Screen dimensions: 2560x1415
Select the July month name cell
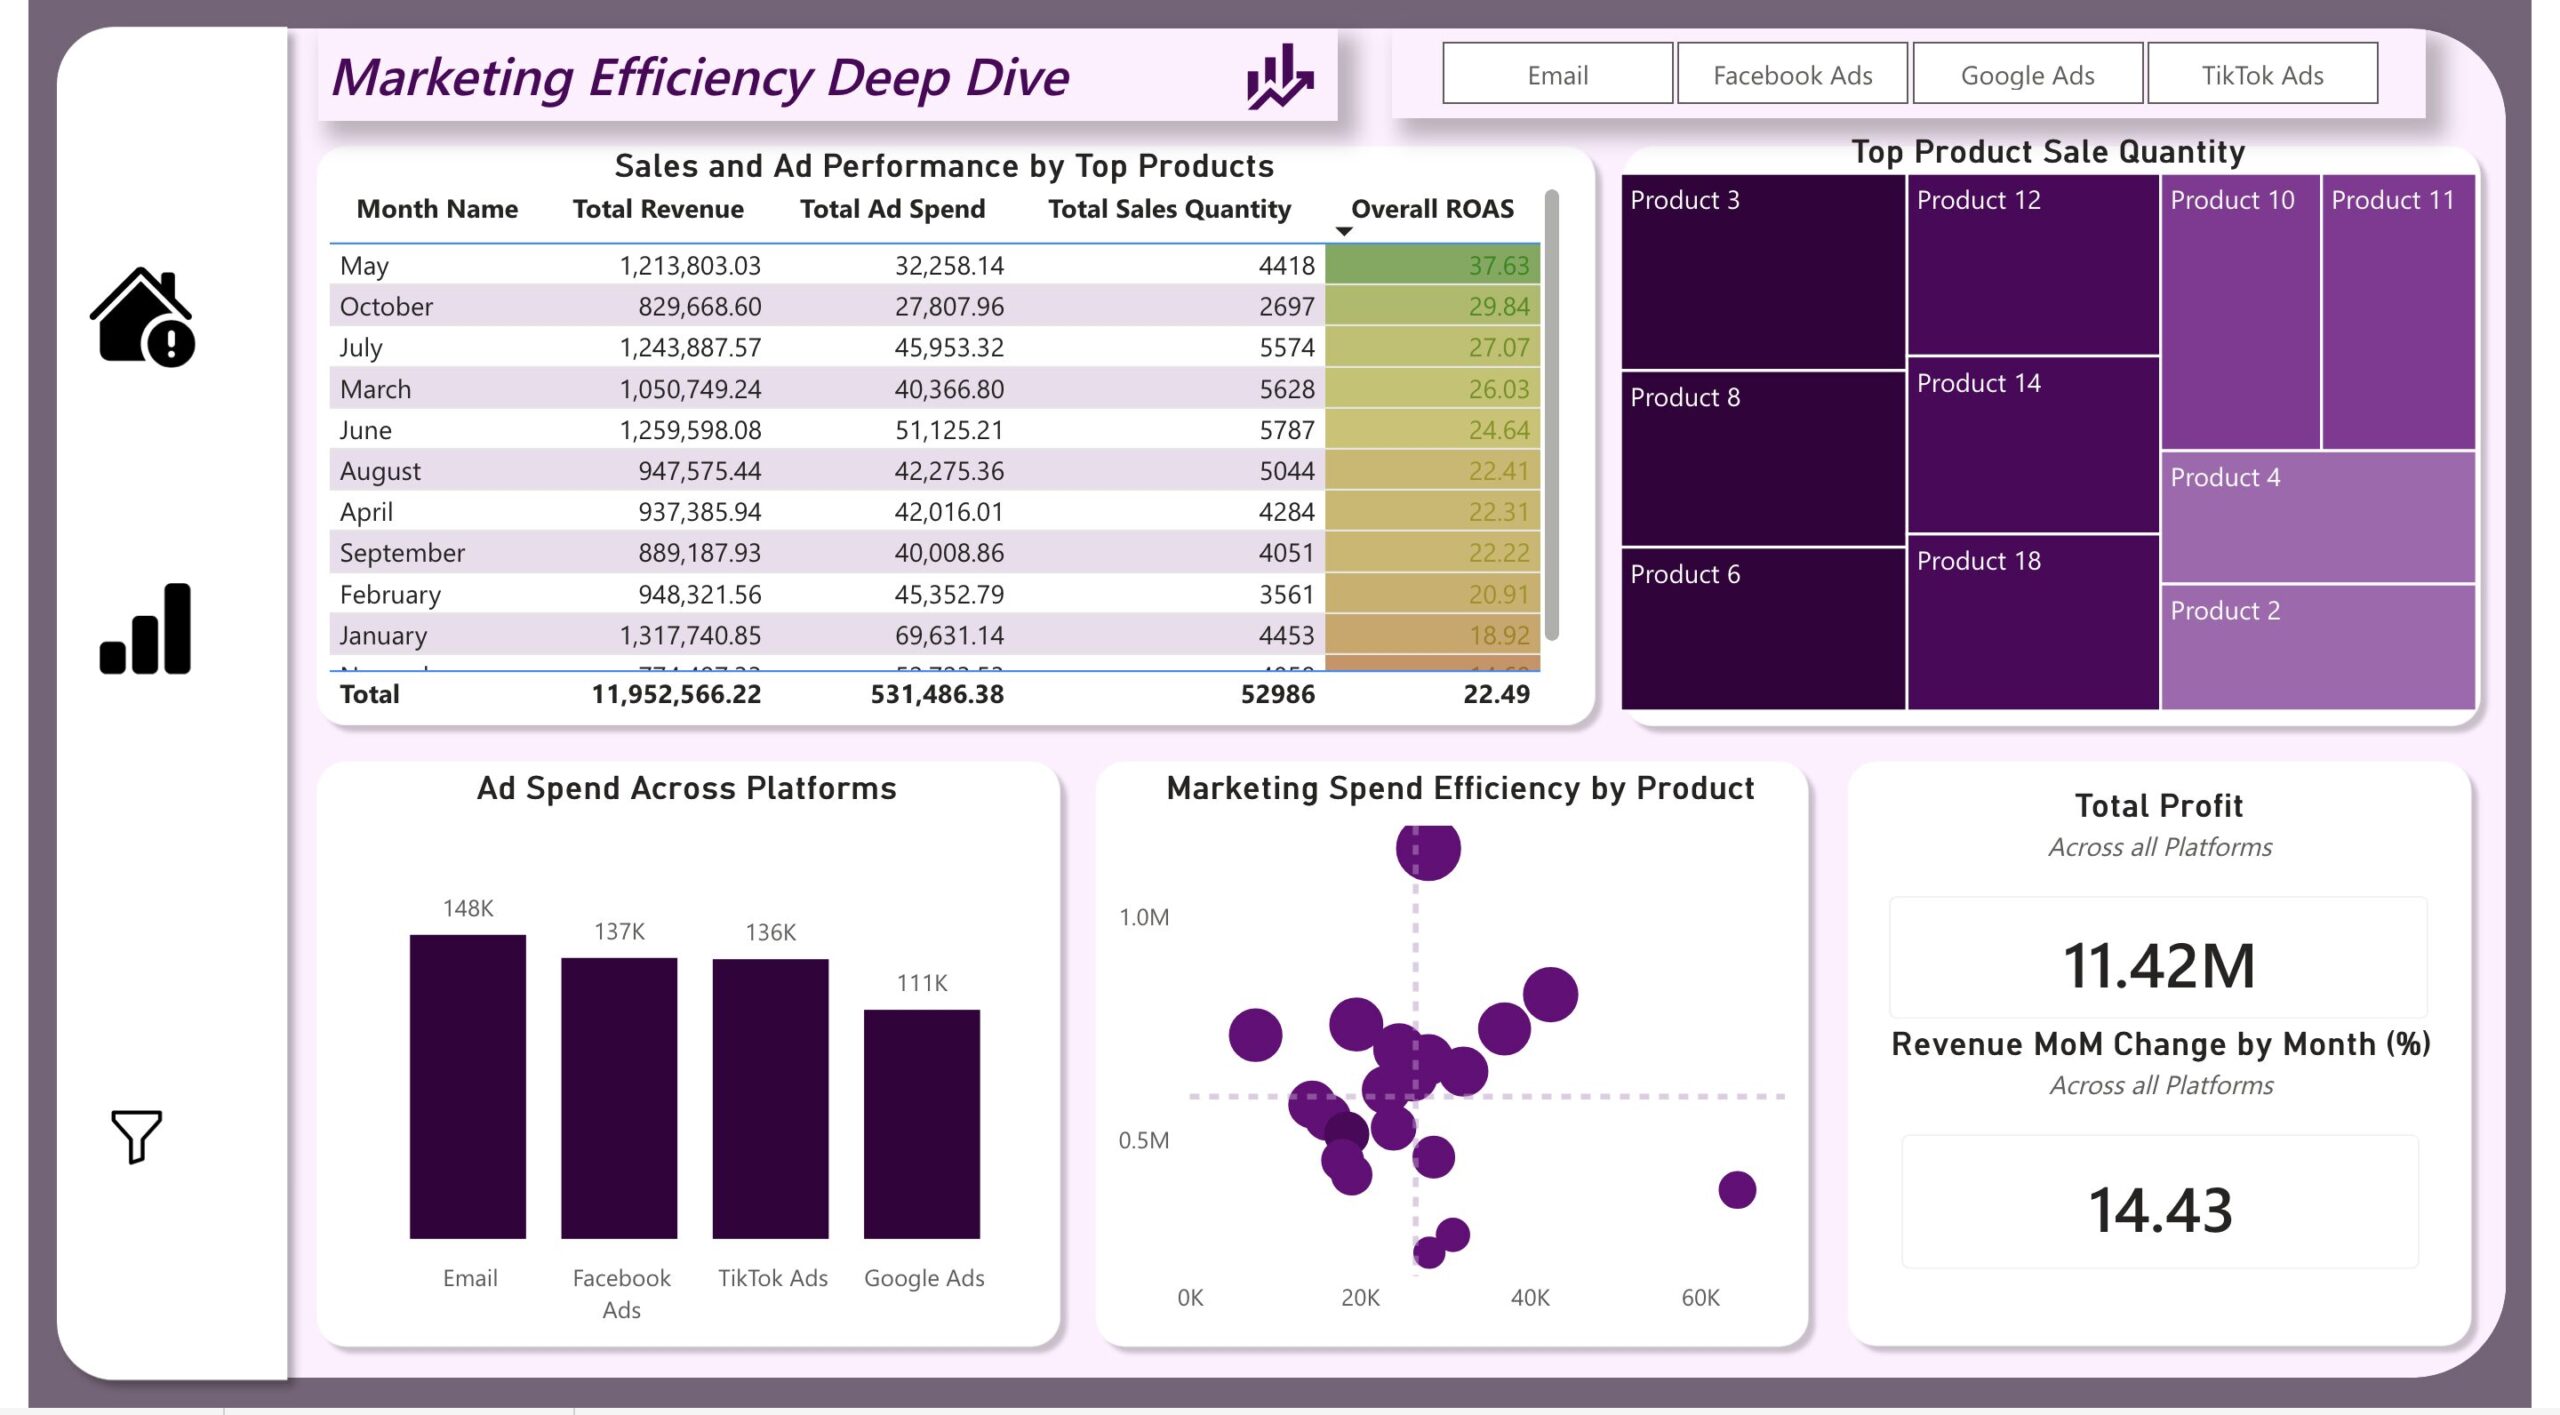pyautogui.click(x=361, y=347)
